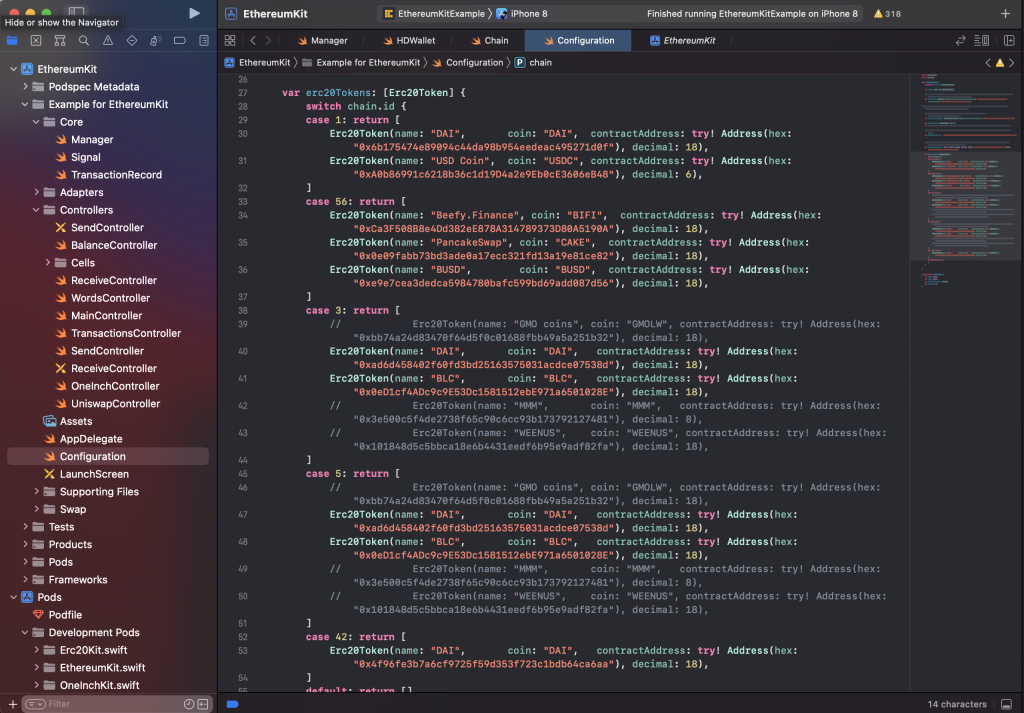Open UniswapController file in navigator
This screenshot has height=713, width=1024.
115,404
